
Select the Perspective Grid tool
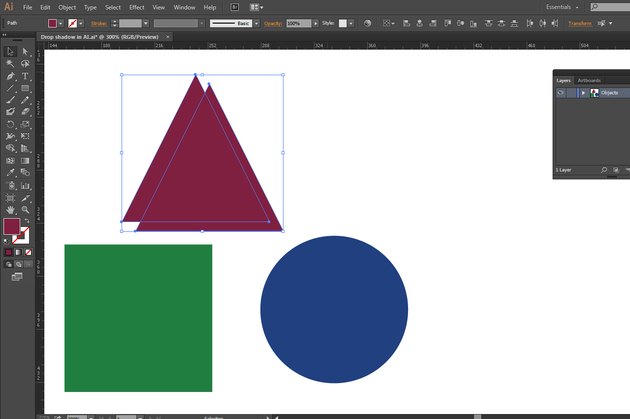tap(25, 149)
